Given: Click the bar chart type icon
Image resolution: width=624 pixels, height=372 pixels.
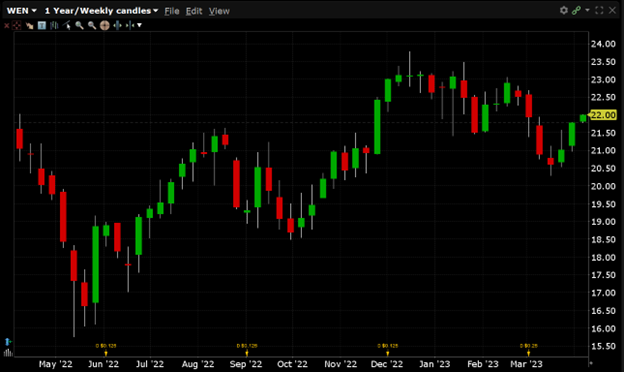Looking at the screenshot, I should click(x=54, y=25).
